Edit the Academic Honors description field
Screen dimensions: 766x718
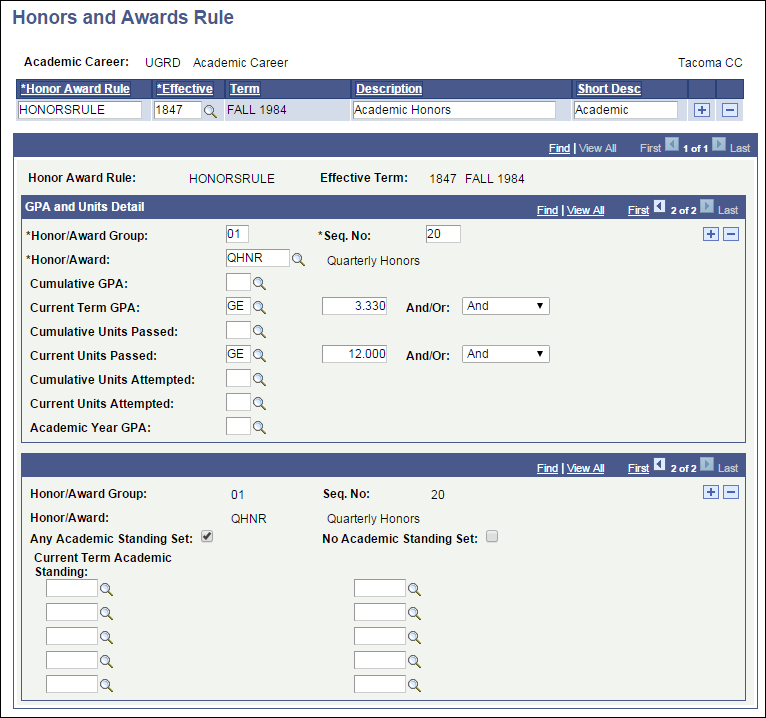point(454,110)
